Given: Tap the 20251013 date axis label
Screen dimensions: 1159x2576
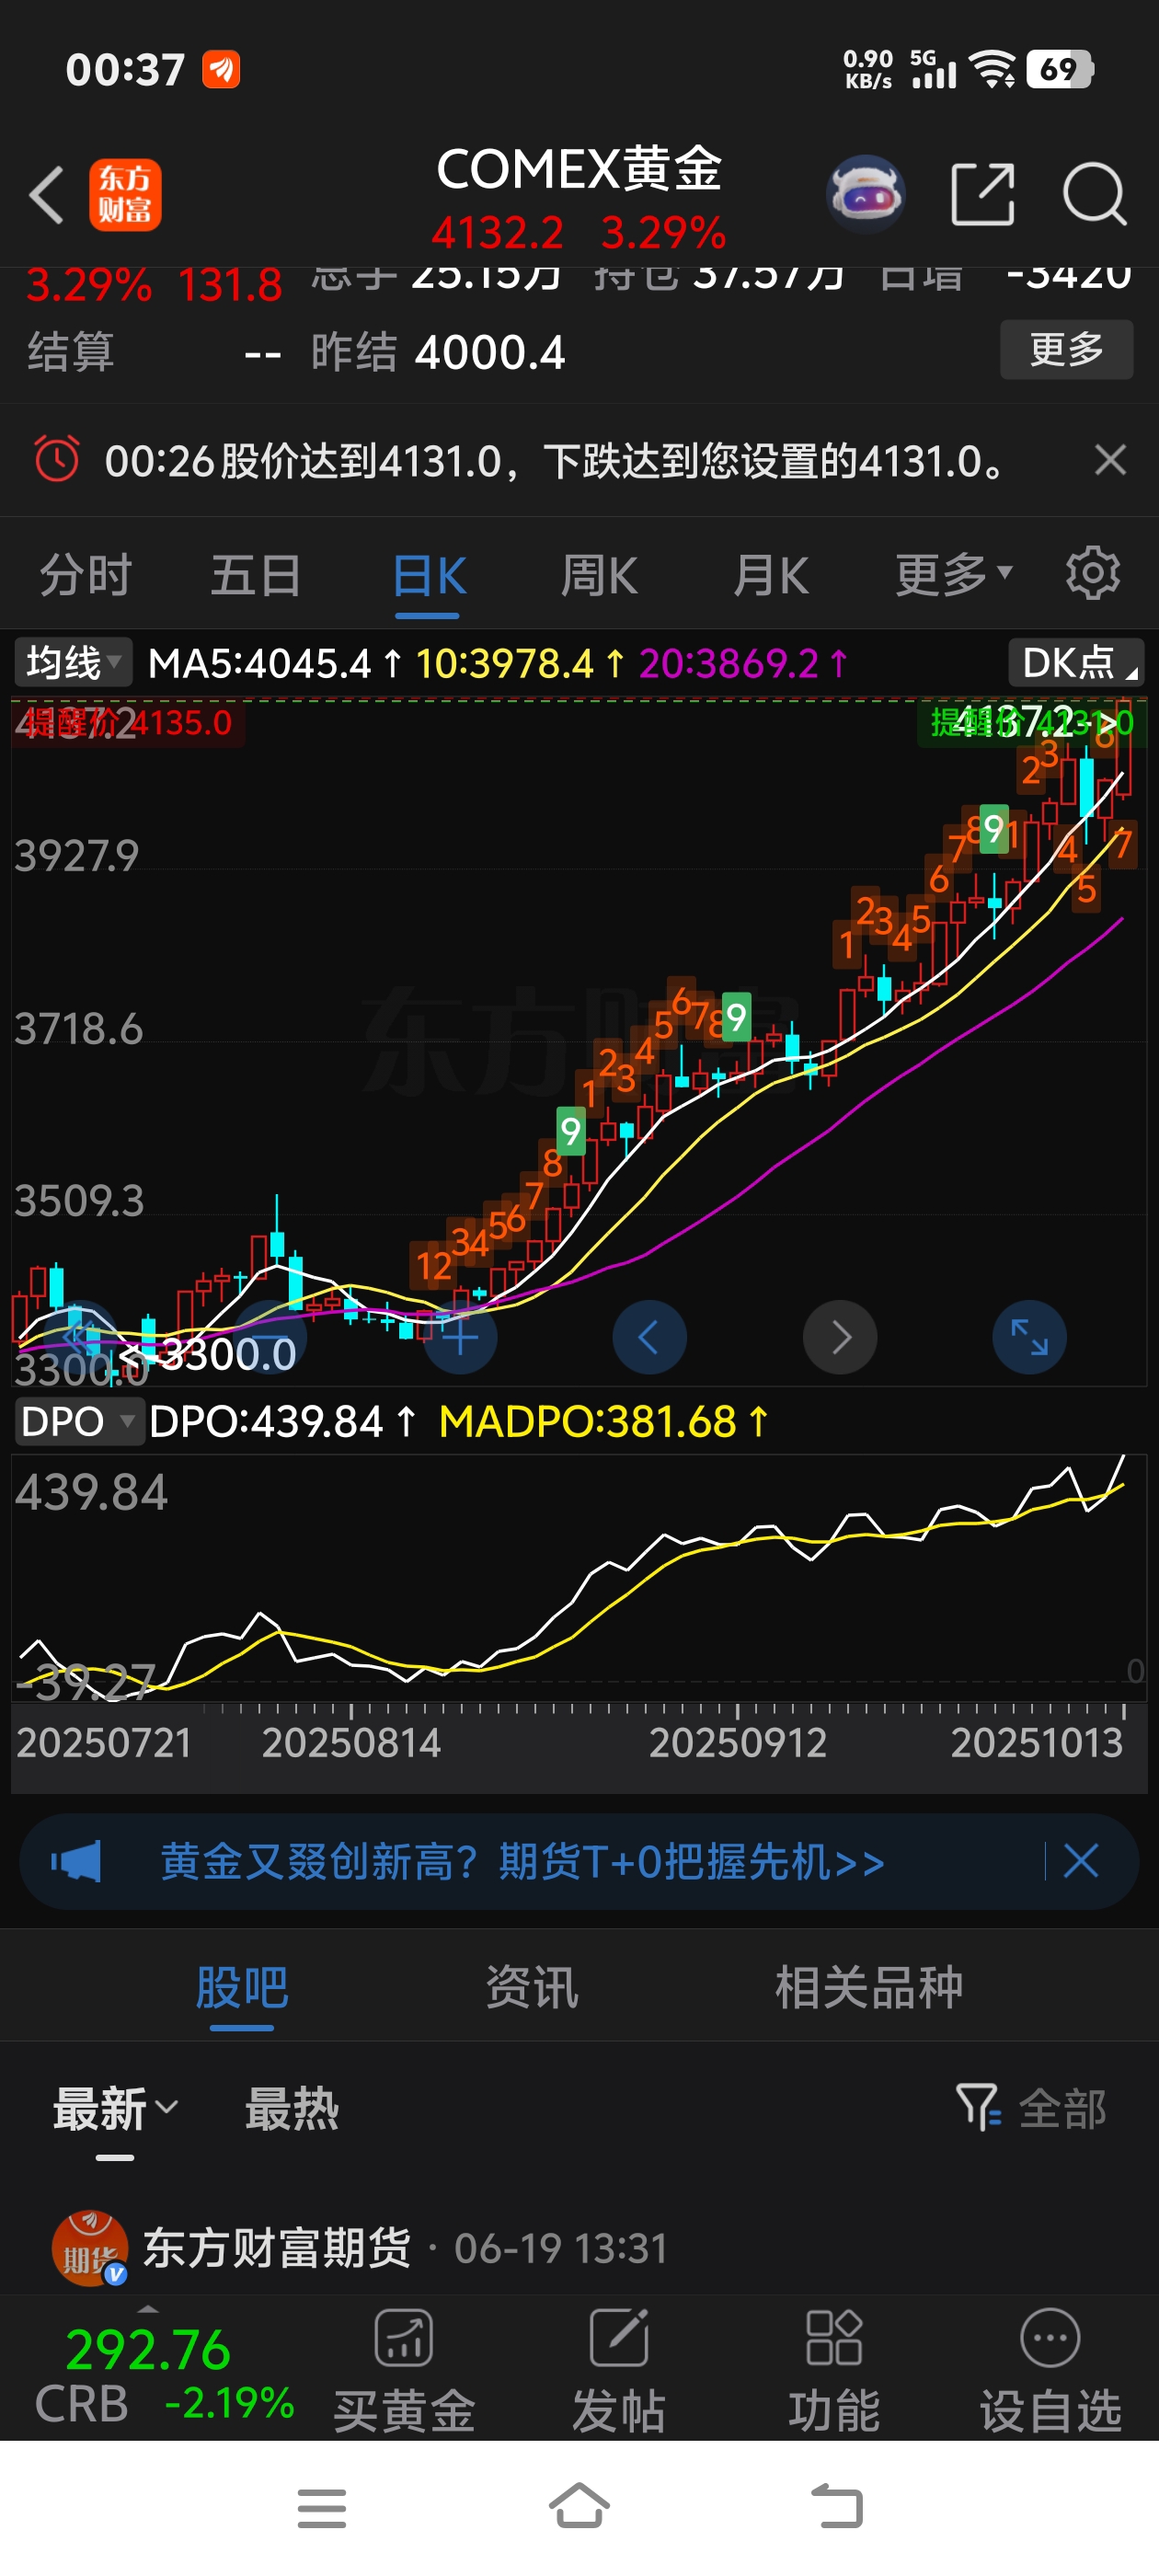Looking at the screenshot, I should pyautogui.click(x=1037, y=1743).
